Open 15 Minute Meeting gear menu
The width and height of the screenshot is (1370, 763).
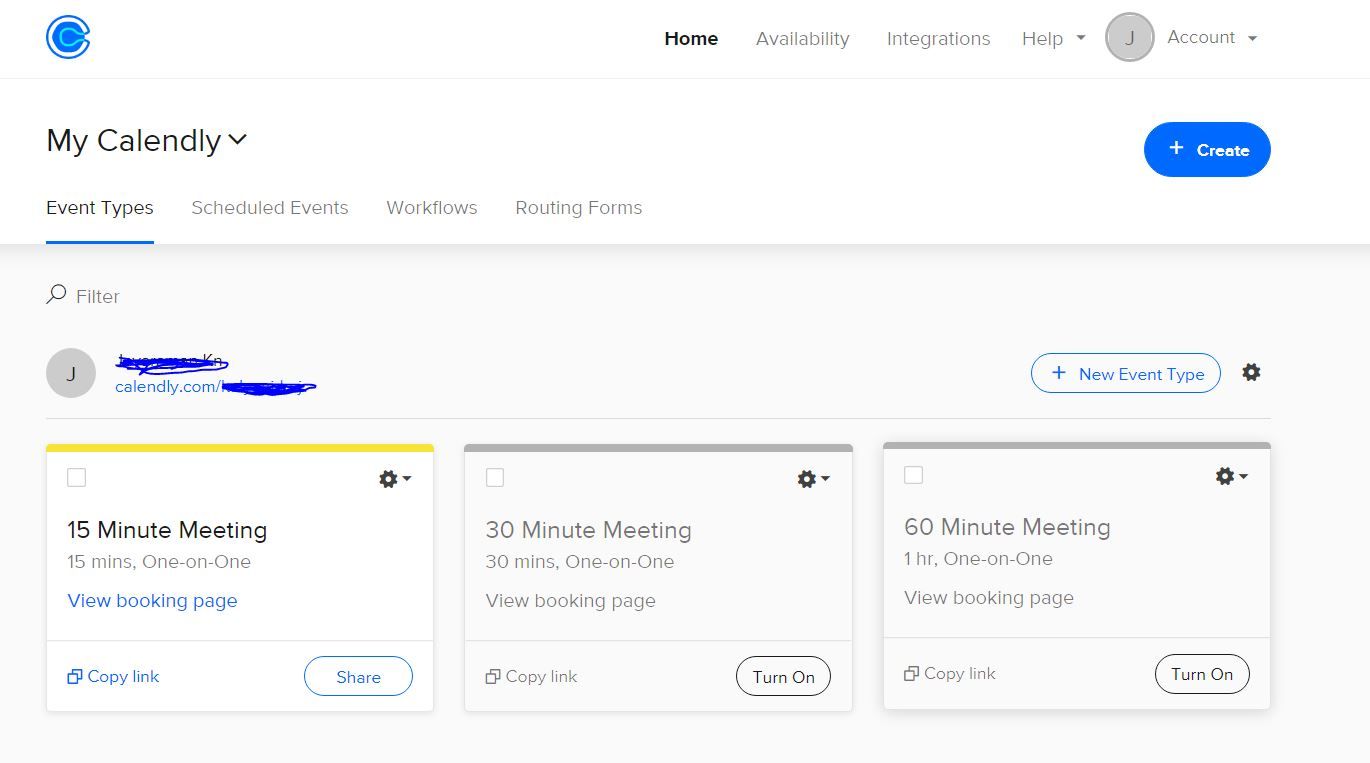pyautogui.click(x=395, y=479)
